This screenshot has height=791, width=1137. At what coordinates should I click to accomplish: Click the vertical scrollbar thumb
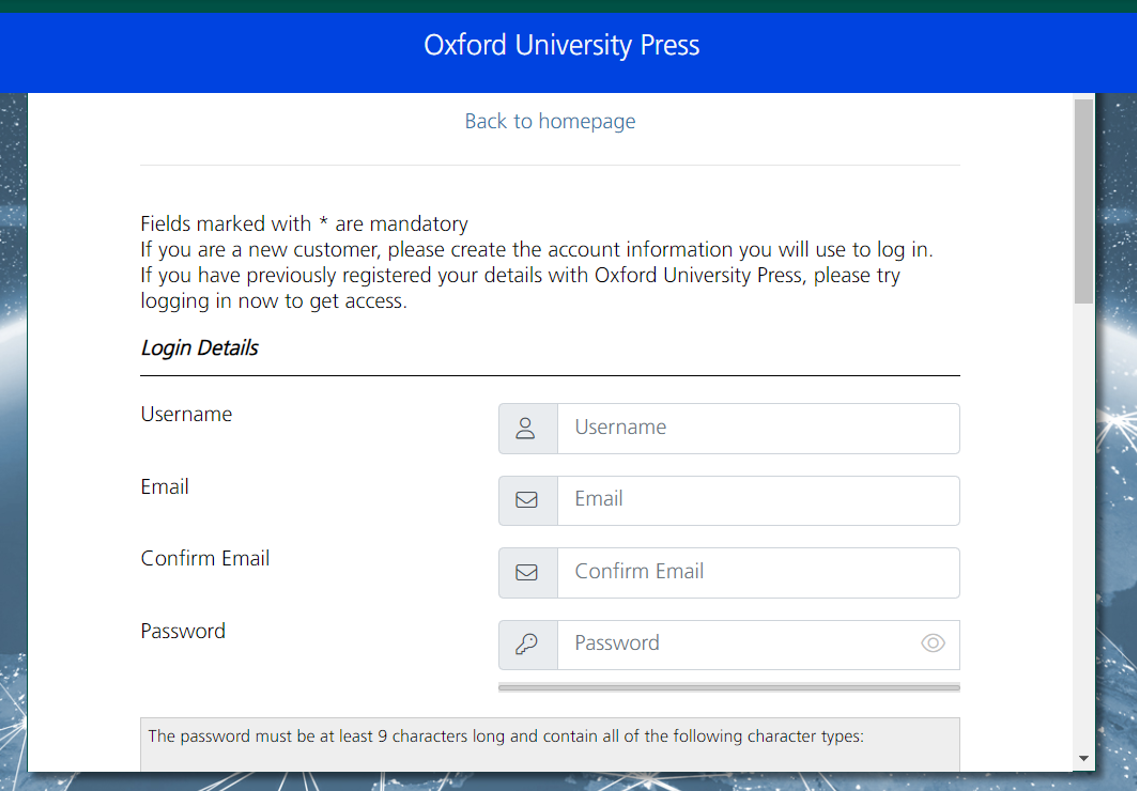pos(1083,202)
